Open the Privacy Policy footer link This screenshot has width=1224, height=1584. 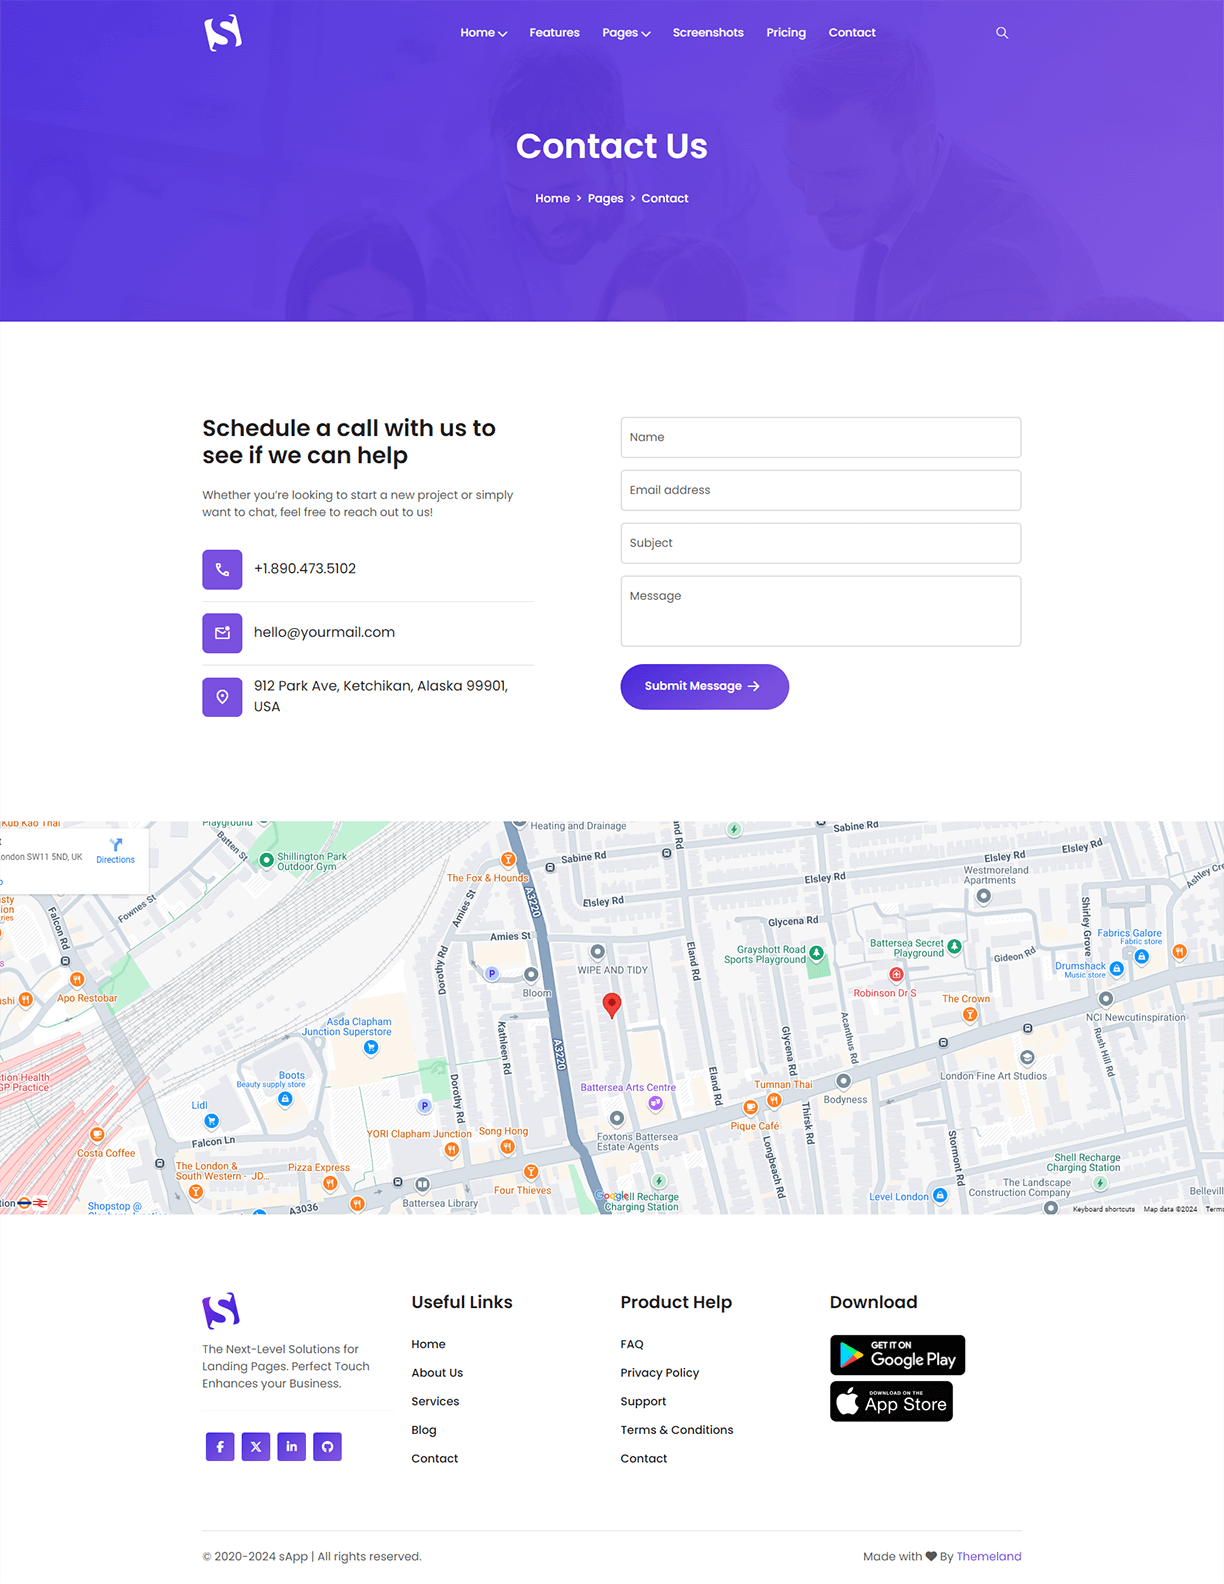click(x=659, y=1373)
